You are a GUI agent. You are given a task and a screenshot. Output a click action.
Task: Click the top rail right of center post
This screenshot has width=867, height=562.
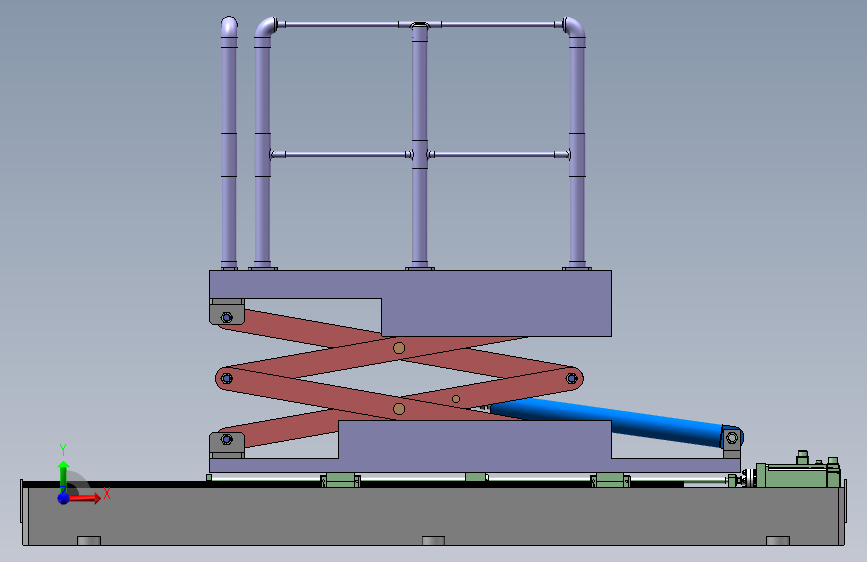(498, 24)
